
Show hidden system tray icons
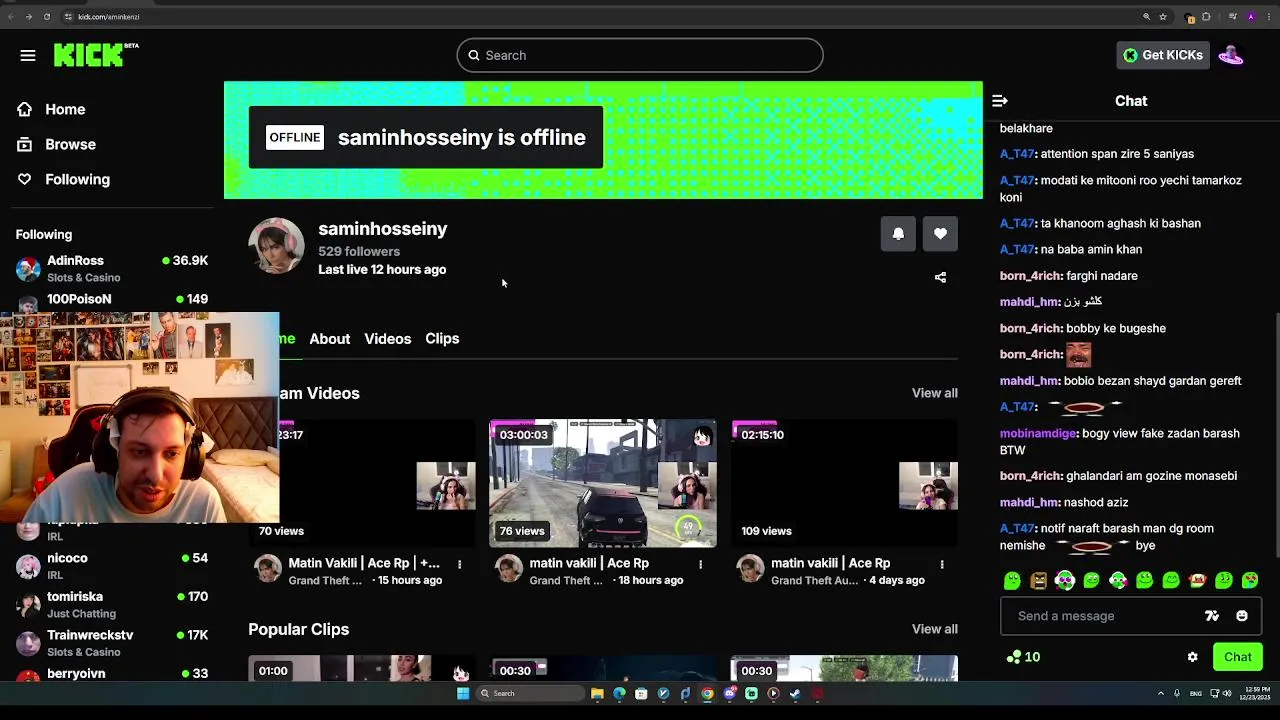[1161, 693]
